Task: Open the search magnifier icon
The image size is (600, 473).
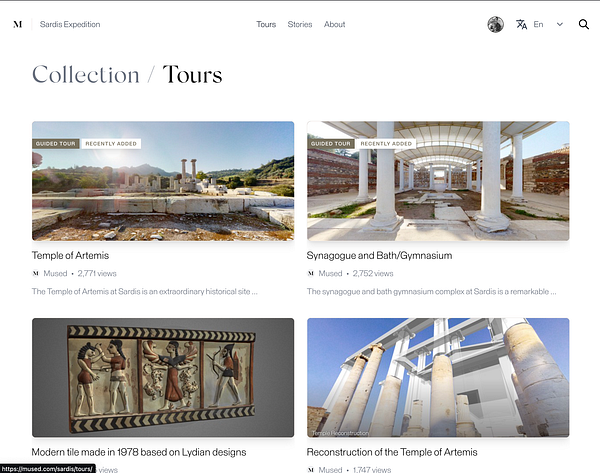Action: point(584,24)
